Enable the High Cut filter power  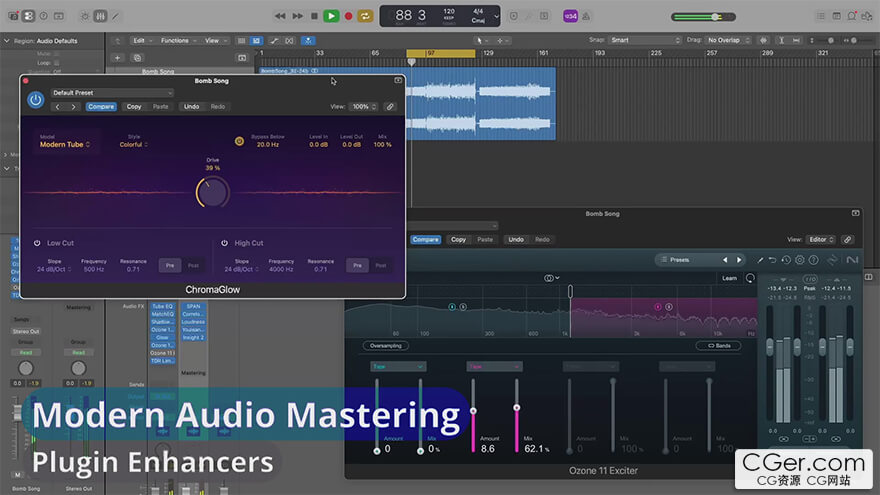(224, 243)
